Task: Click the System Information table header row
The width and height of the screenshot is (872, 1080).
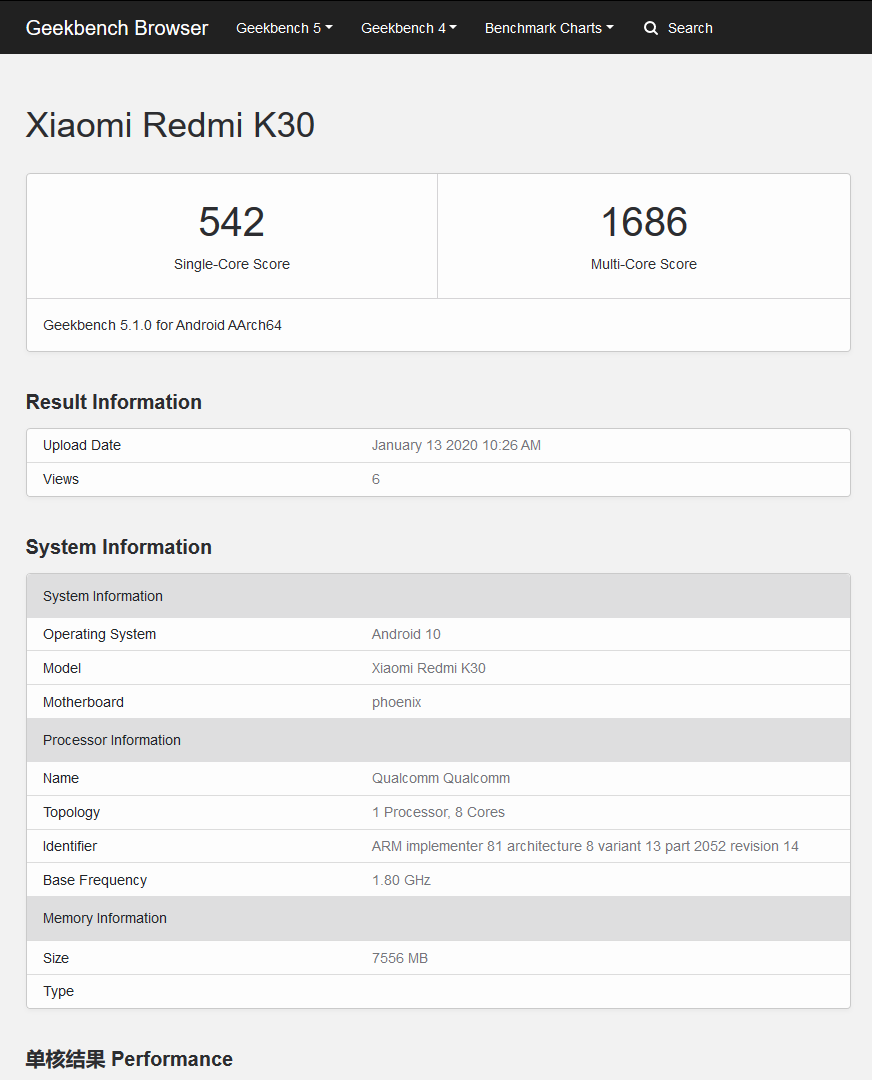Action: coord(438,596)
